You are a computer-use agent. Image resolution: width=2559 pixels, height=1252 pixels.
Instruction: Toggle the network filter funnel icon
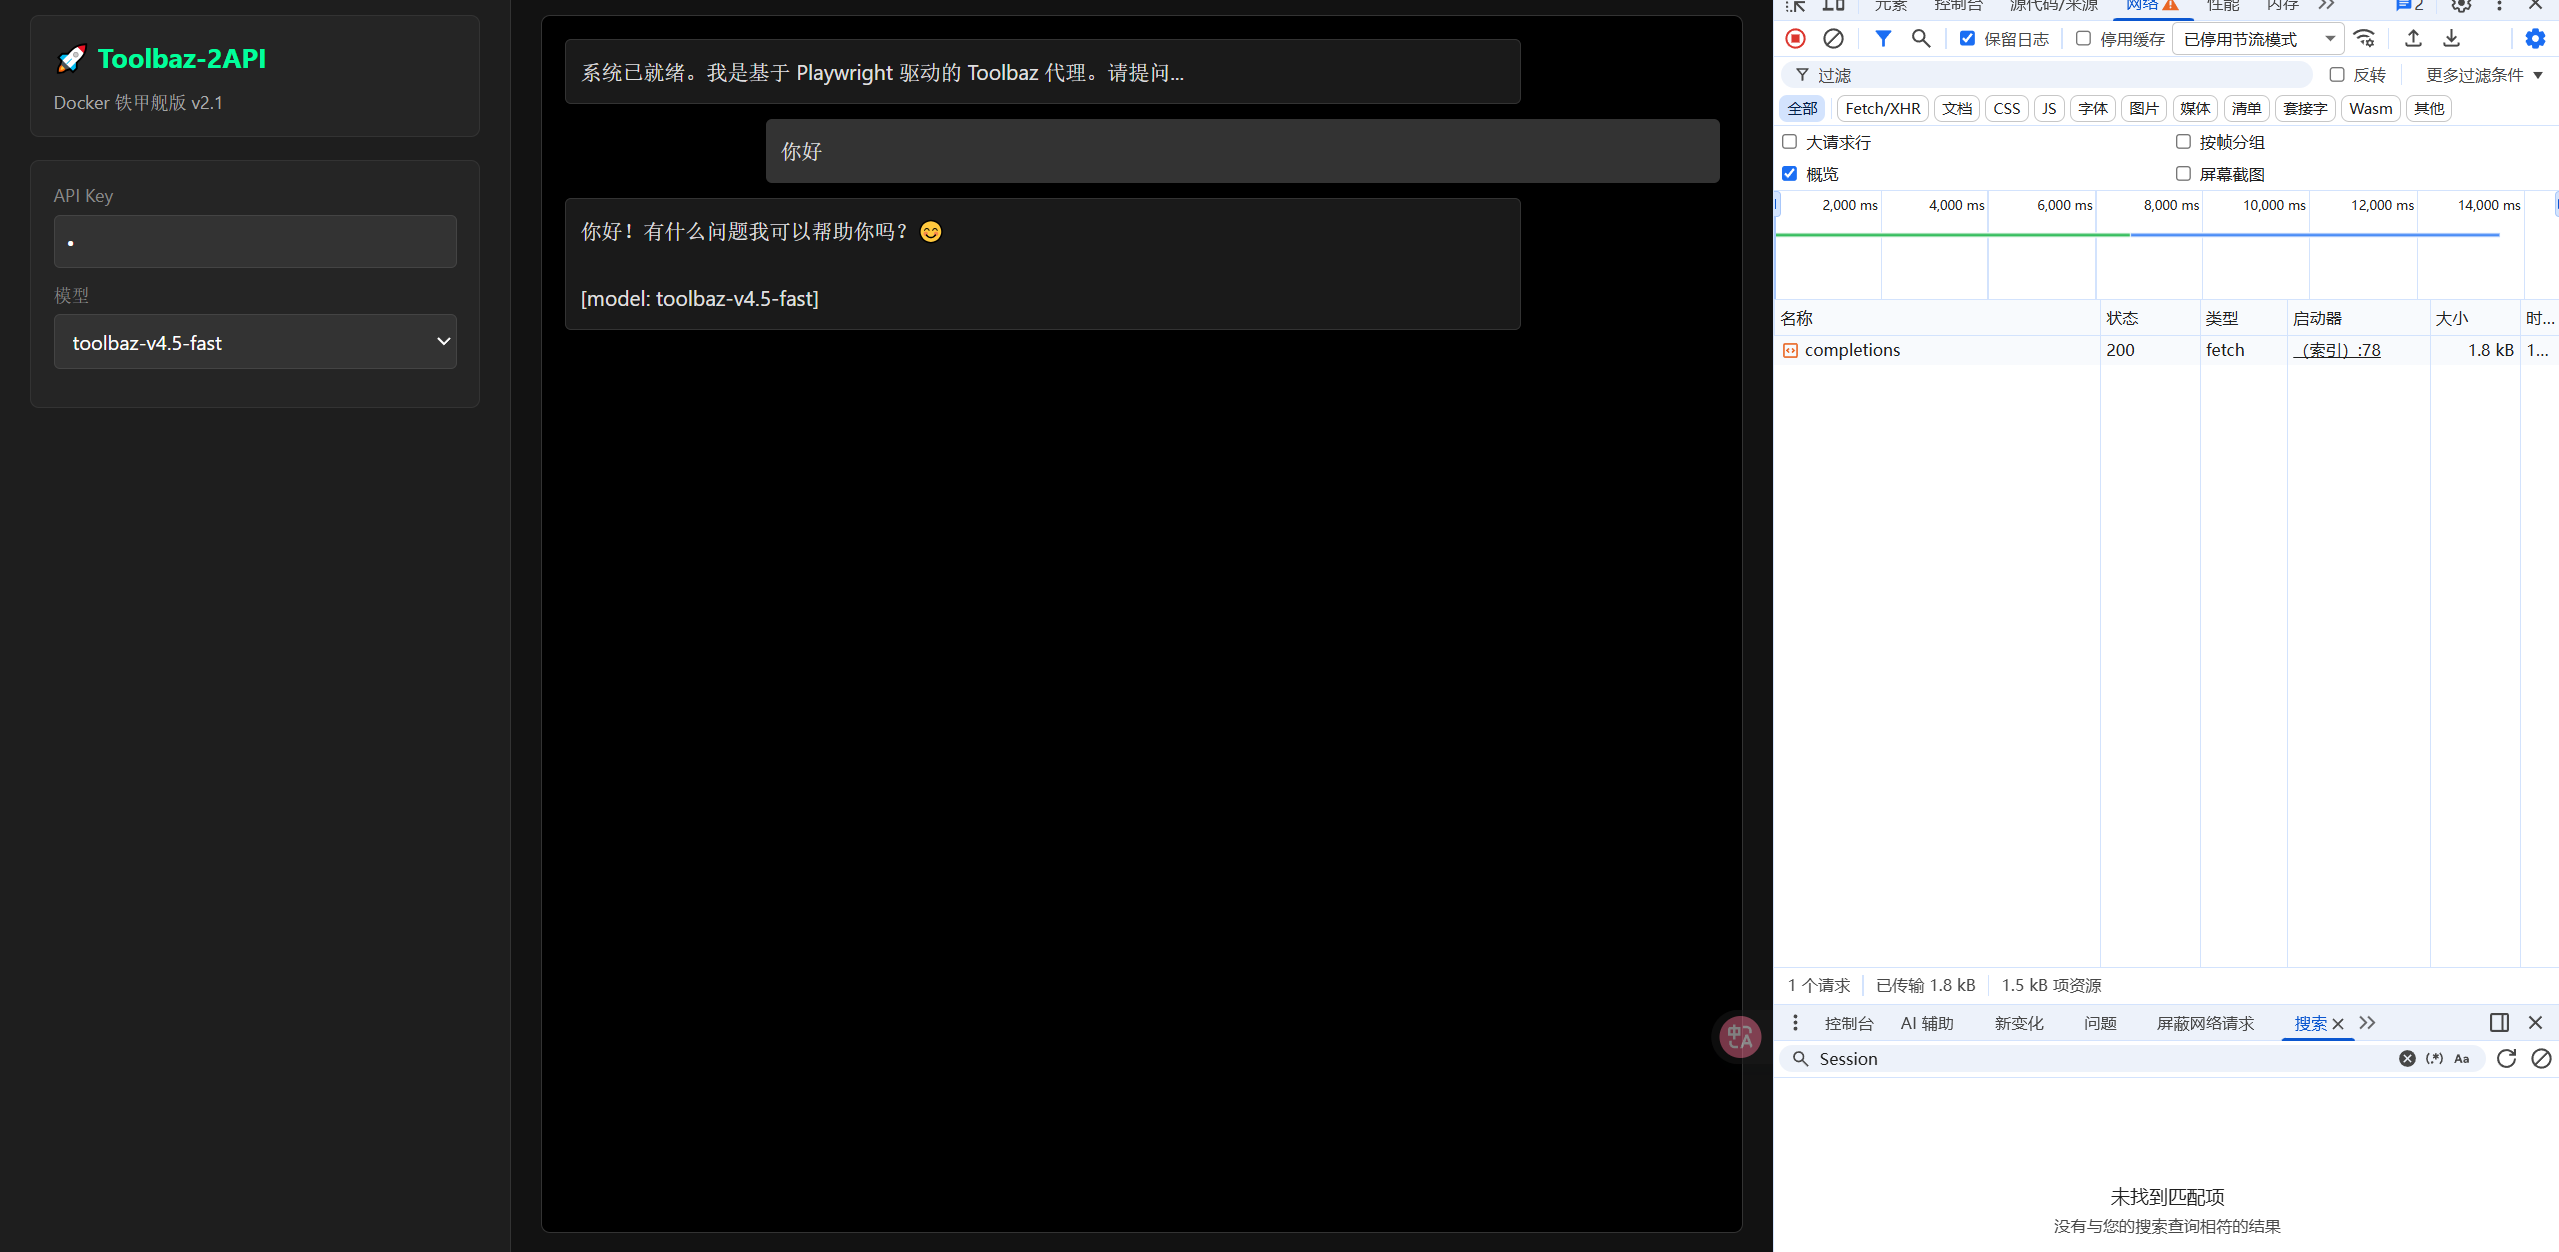(1883, 39)
